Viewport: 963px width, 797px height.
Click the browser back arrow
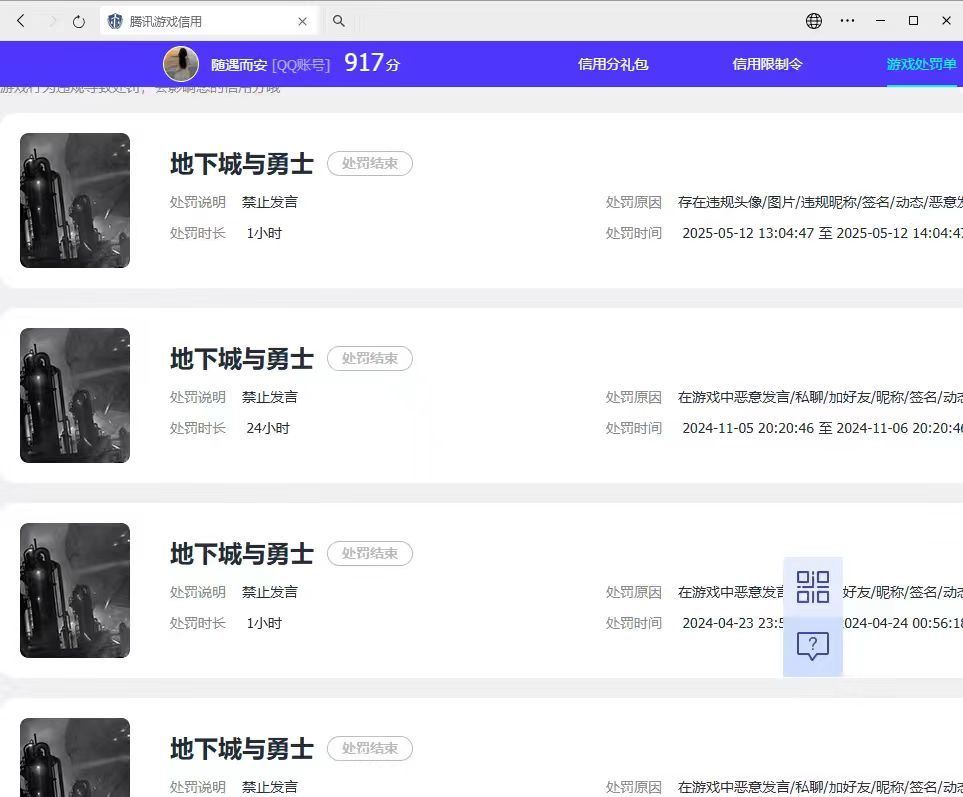coord(20,21)
